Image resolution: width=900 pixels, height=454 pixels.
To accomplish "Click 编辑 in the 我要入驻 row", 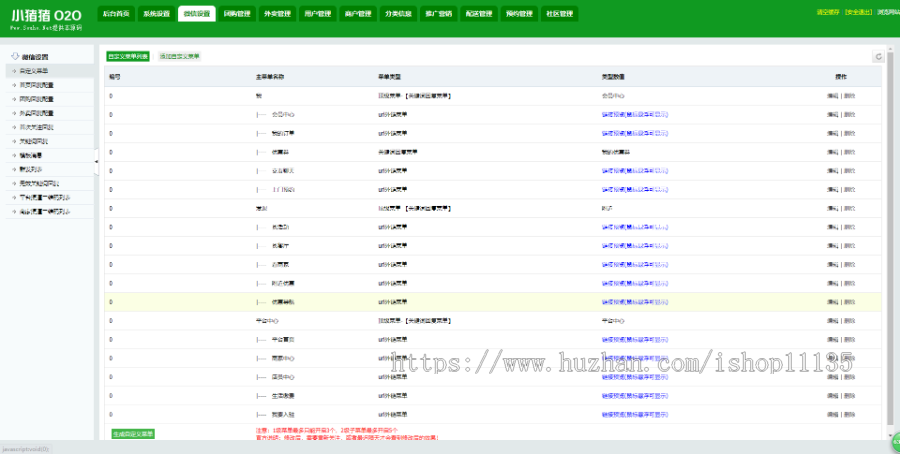I will coord(832,414).
